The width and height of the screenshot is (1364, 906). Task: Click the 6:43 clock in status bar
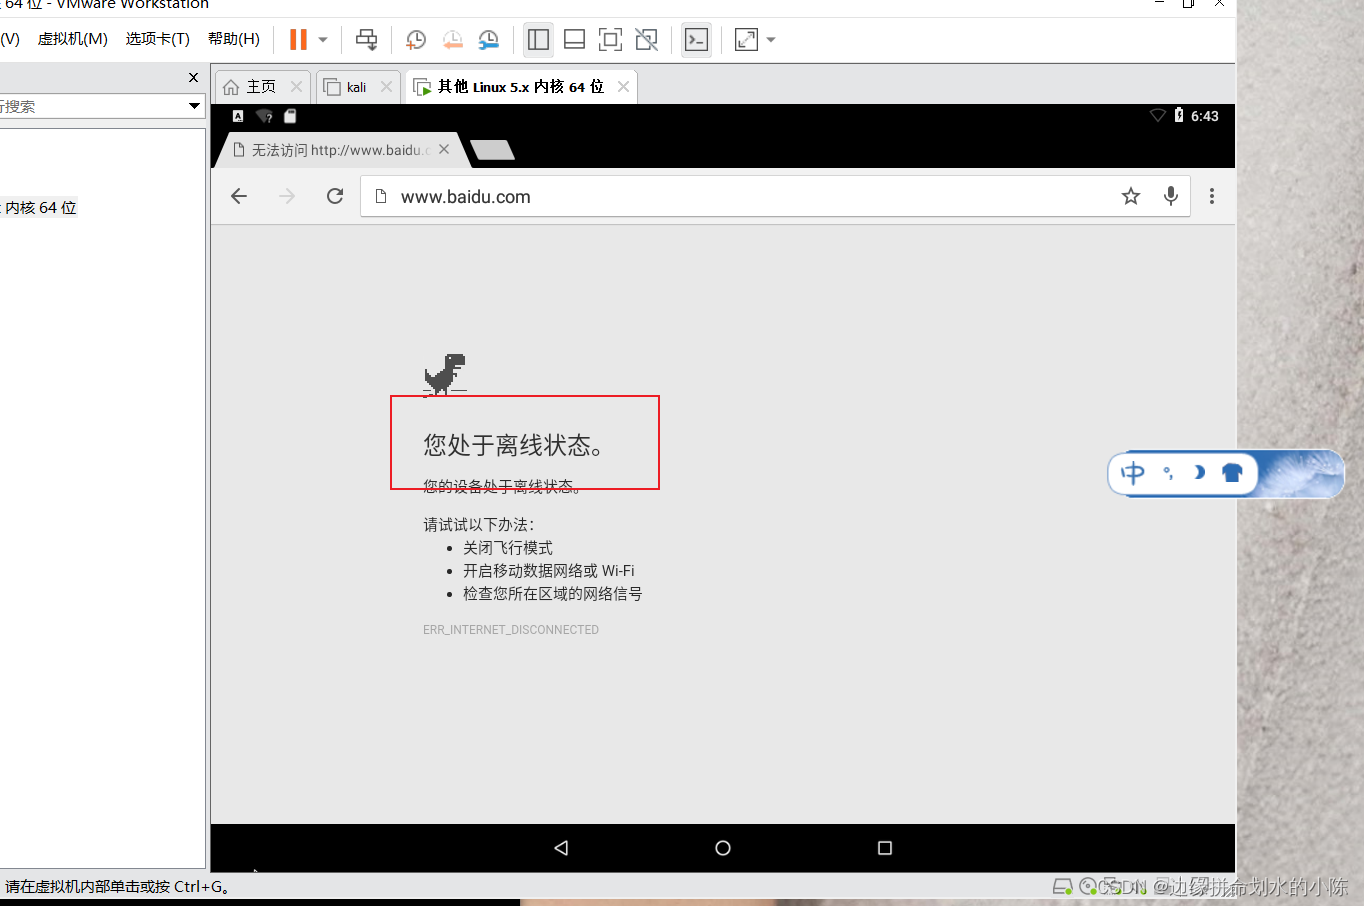click(1205, 116)
